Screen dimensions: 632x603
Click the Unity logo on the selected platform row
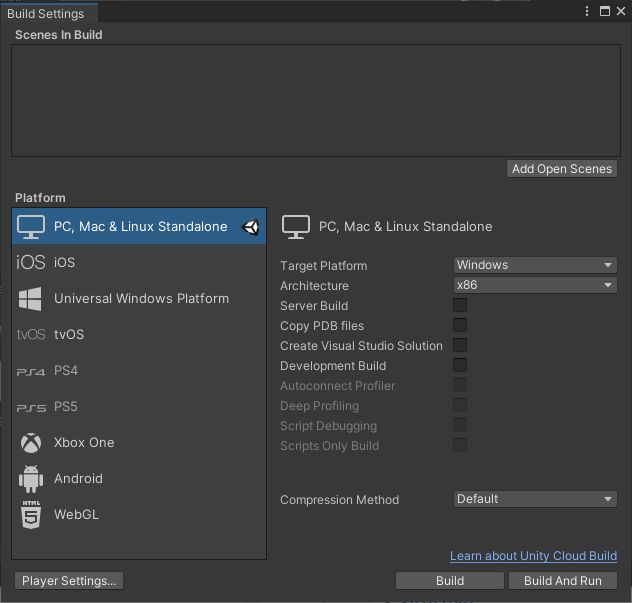point(250,227)
